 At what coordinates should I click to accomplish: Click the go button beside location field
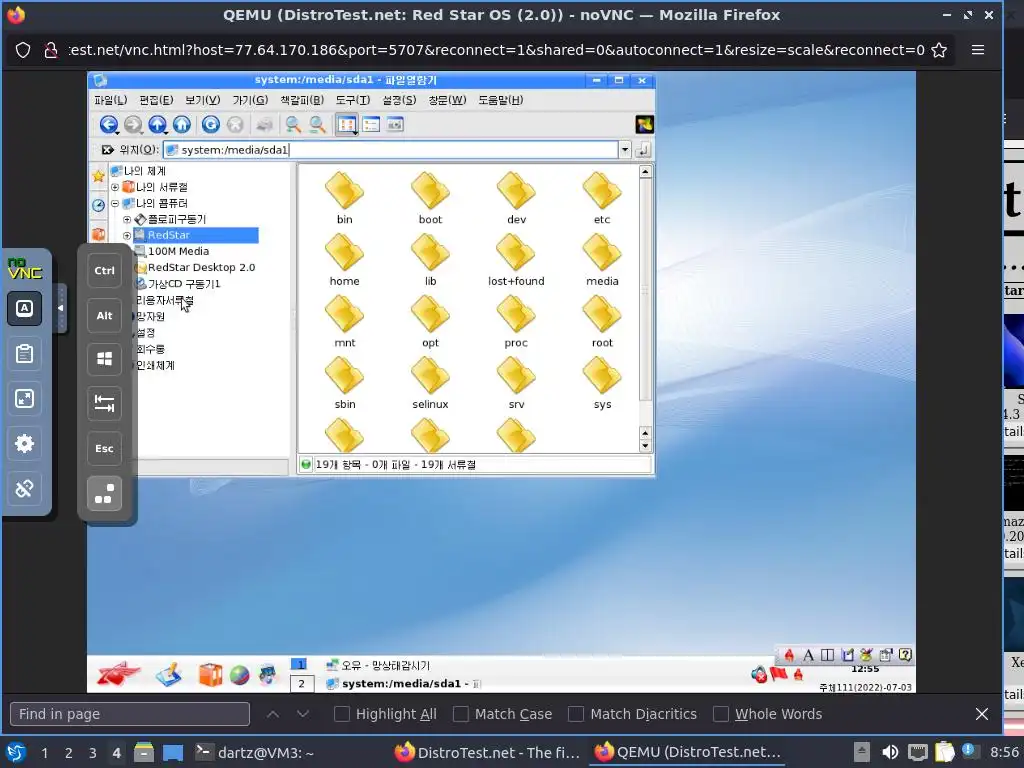click(643, 150)
